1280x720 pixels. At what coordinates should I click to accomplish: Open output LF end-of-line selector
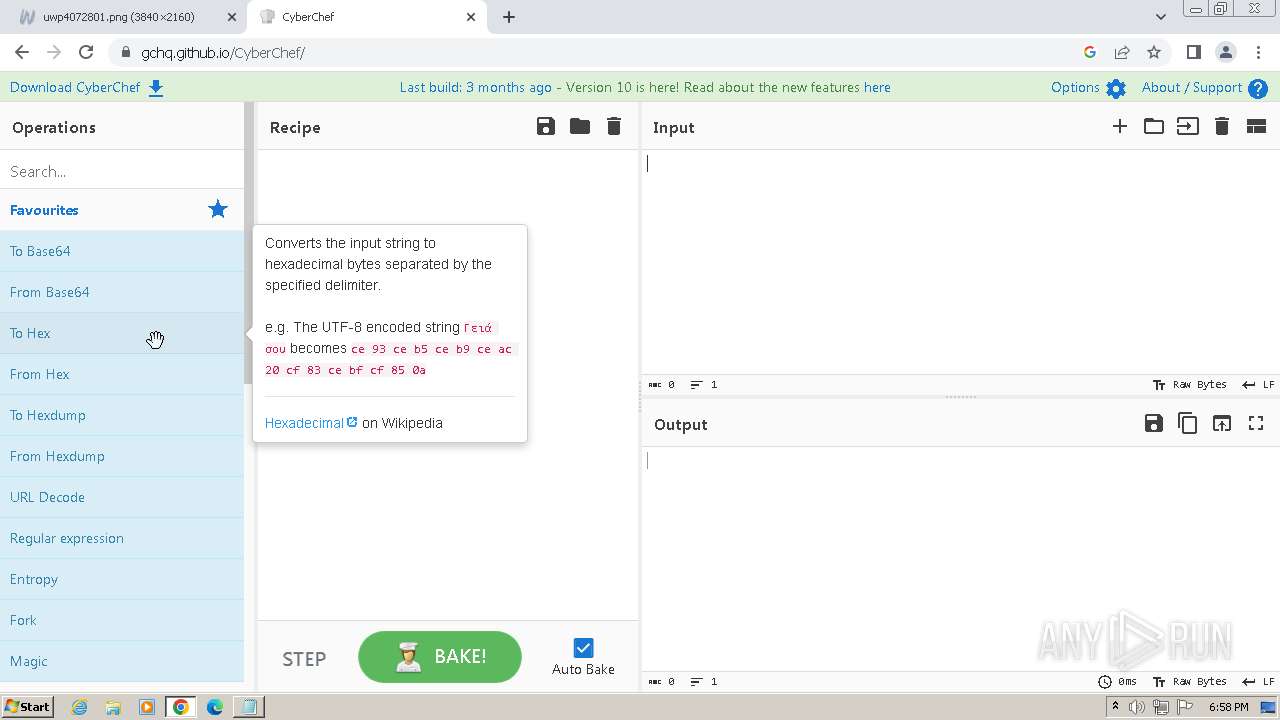(x=1259, y=682)
